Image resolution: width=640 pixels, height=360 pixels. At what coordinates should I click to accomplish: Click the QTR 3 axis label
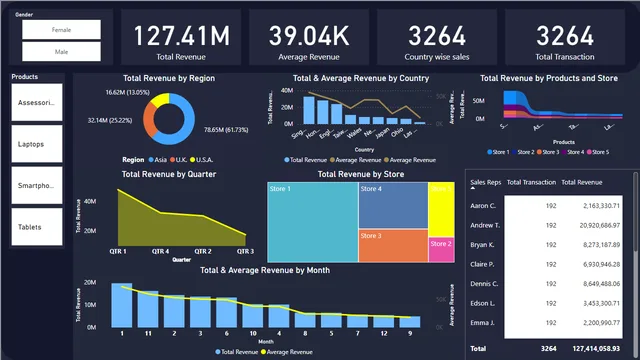[x=245, y=251]
